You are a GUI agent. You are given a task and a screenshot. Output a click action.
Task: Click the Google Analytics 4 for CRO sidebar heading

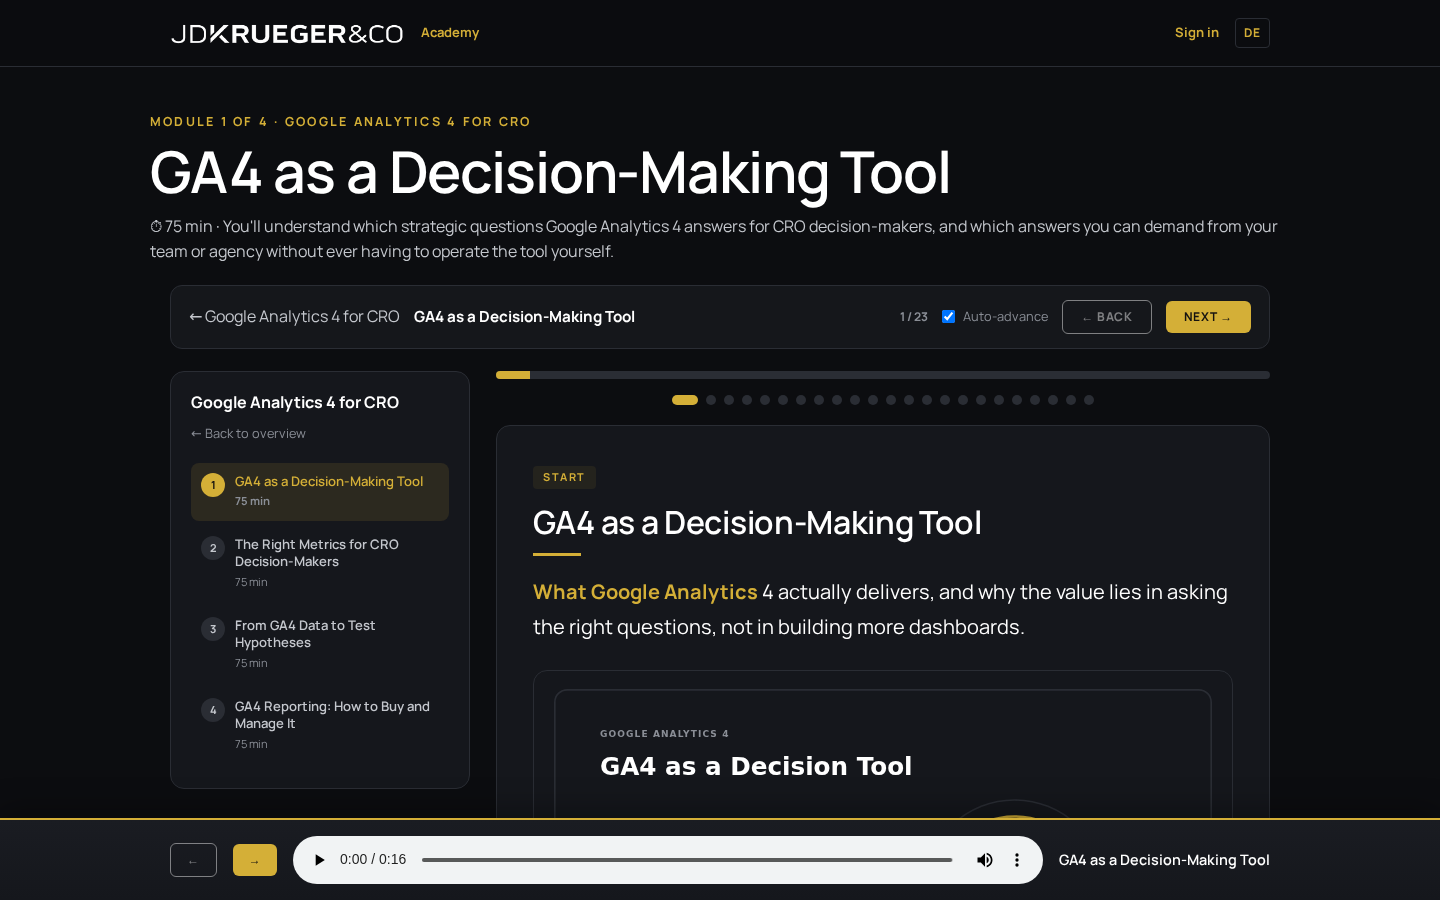(x=295, y=402)
